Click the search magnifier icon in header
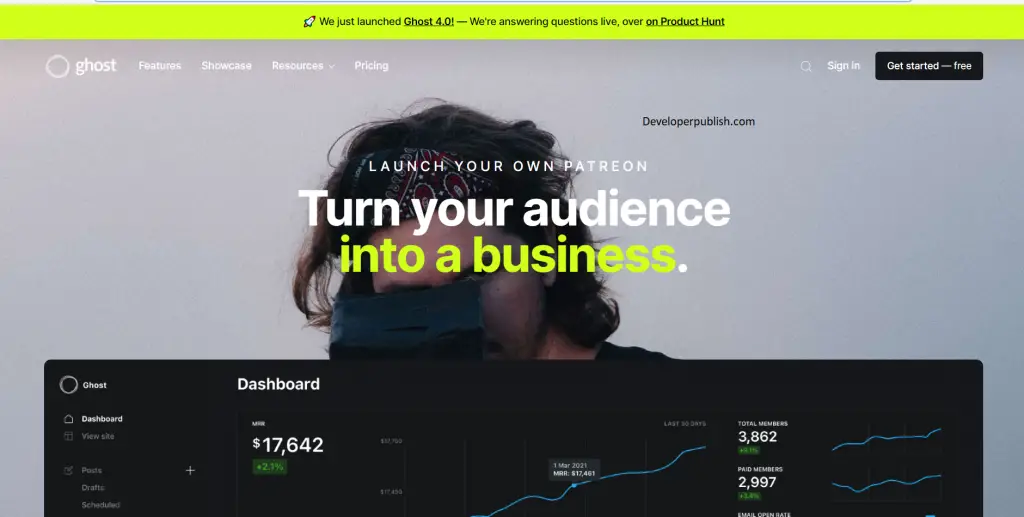Viewport: 1024px width, 517px height. (806, 66)
